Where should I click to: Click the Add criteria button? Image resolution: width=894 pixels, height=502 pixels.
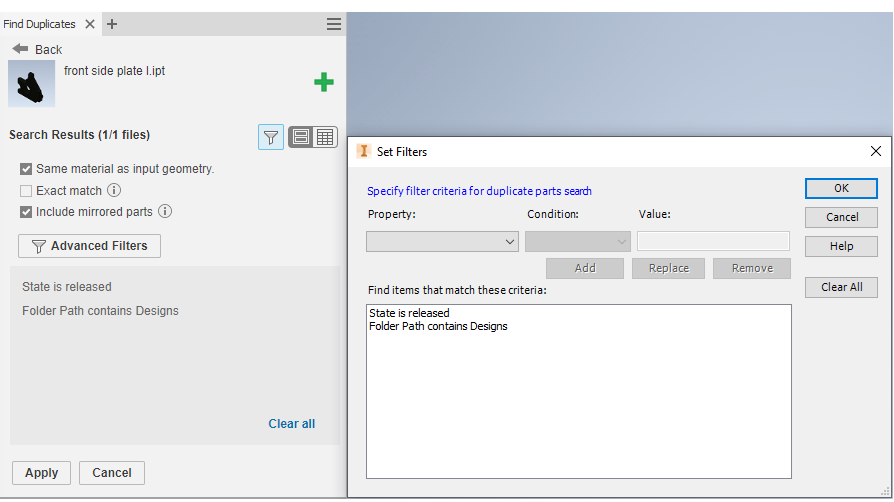click(585, 268)
